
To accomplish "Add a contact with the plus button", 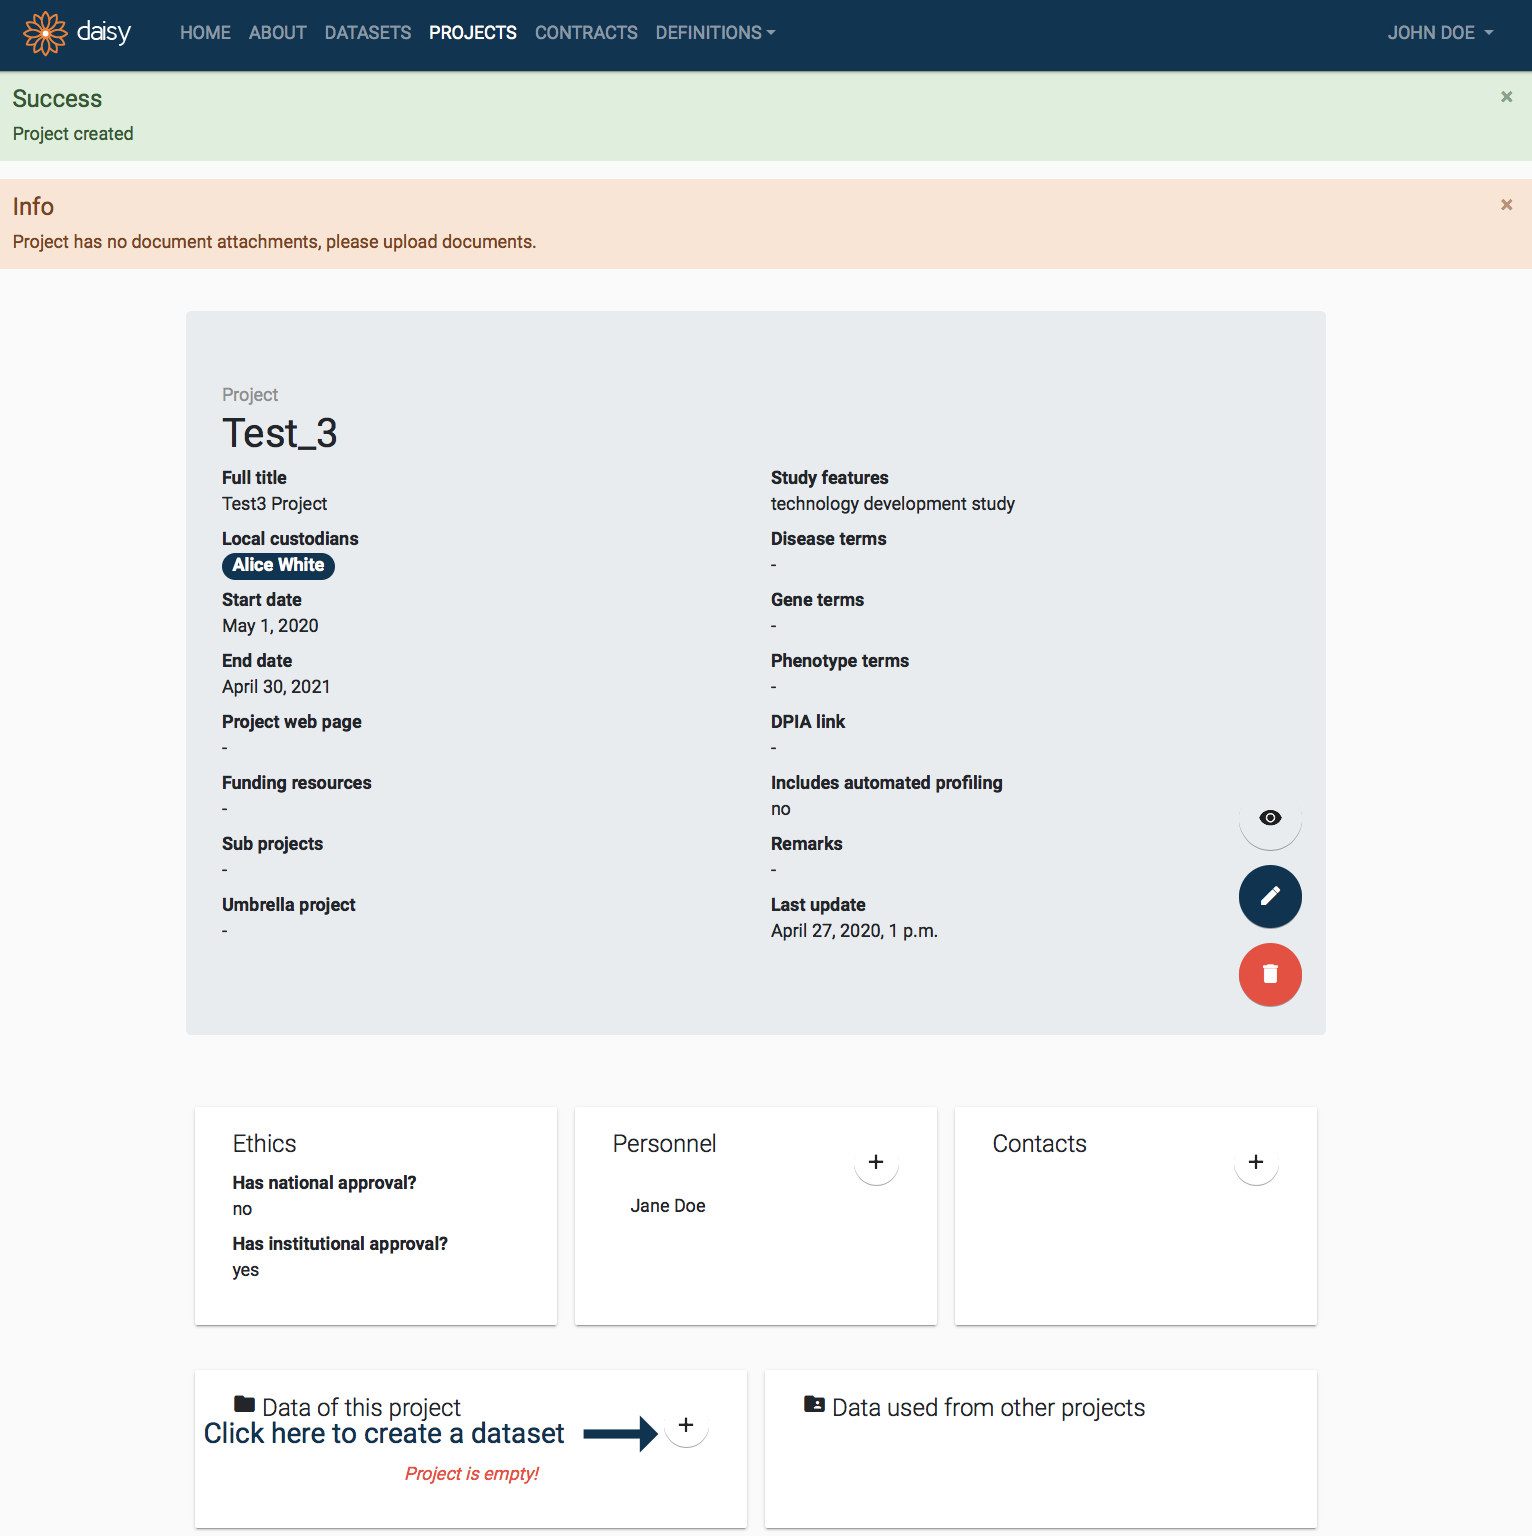I will 1256,1162.
